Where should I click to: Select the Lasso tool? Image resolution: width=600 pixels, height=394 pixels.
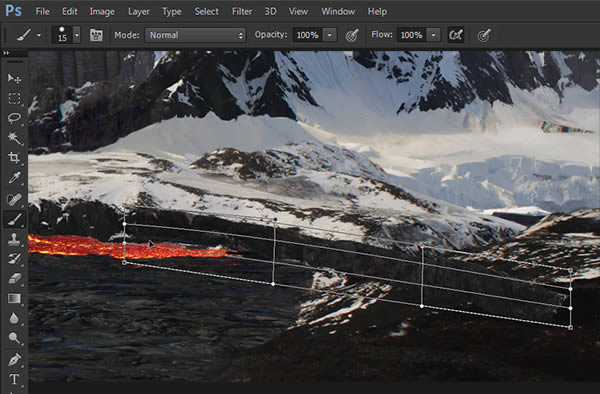tap(14, 118)
